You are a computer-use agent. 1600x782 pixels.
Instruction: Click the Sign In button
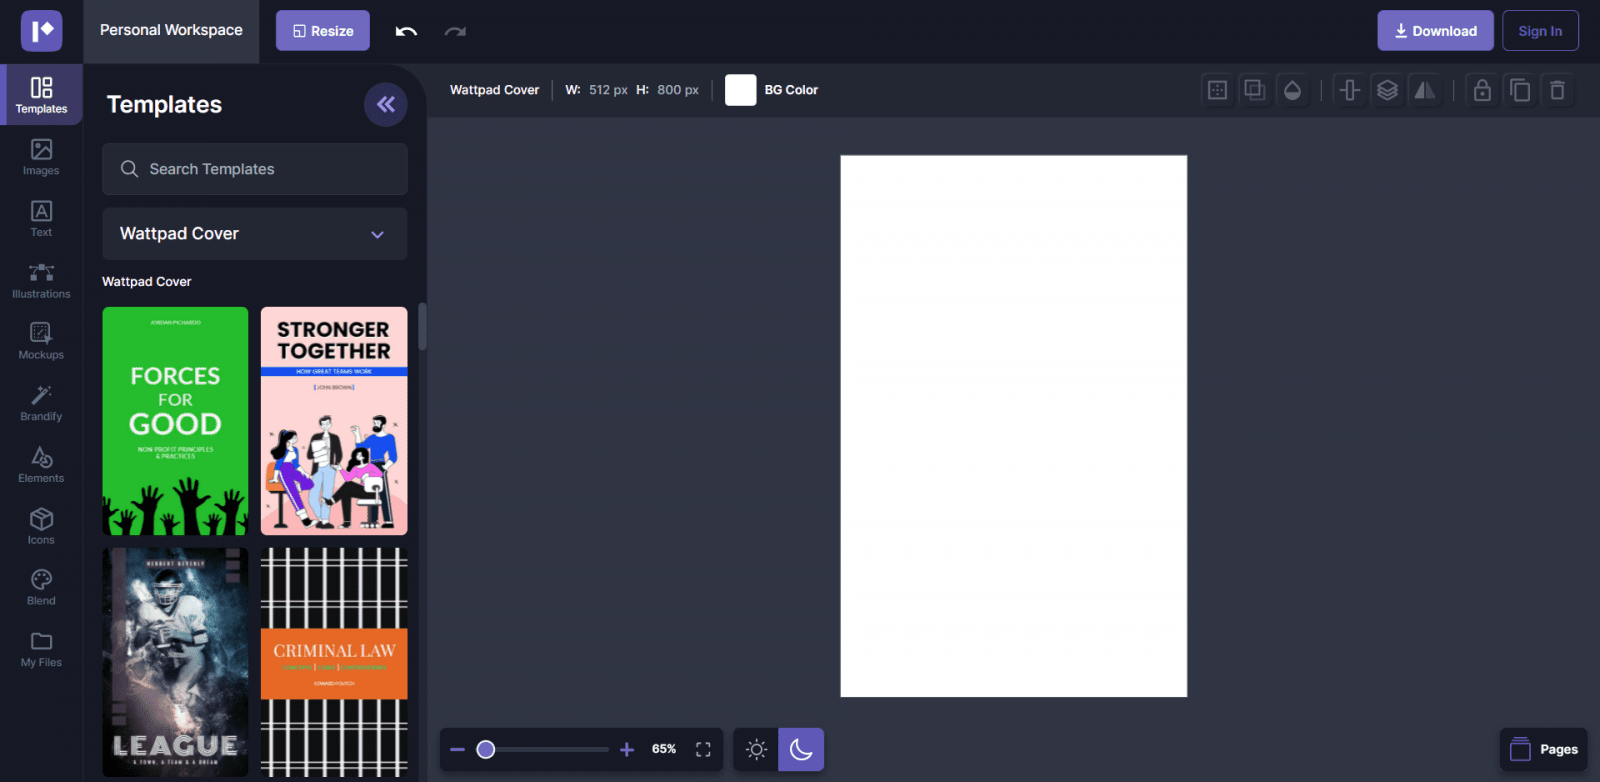(1540, 31)
